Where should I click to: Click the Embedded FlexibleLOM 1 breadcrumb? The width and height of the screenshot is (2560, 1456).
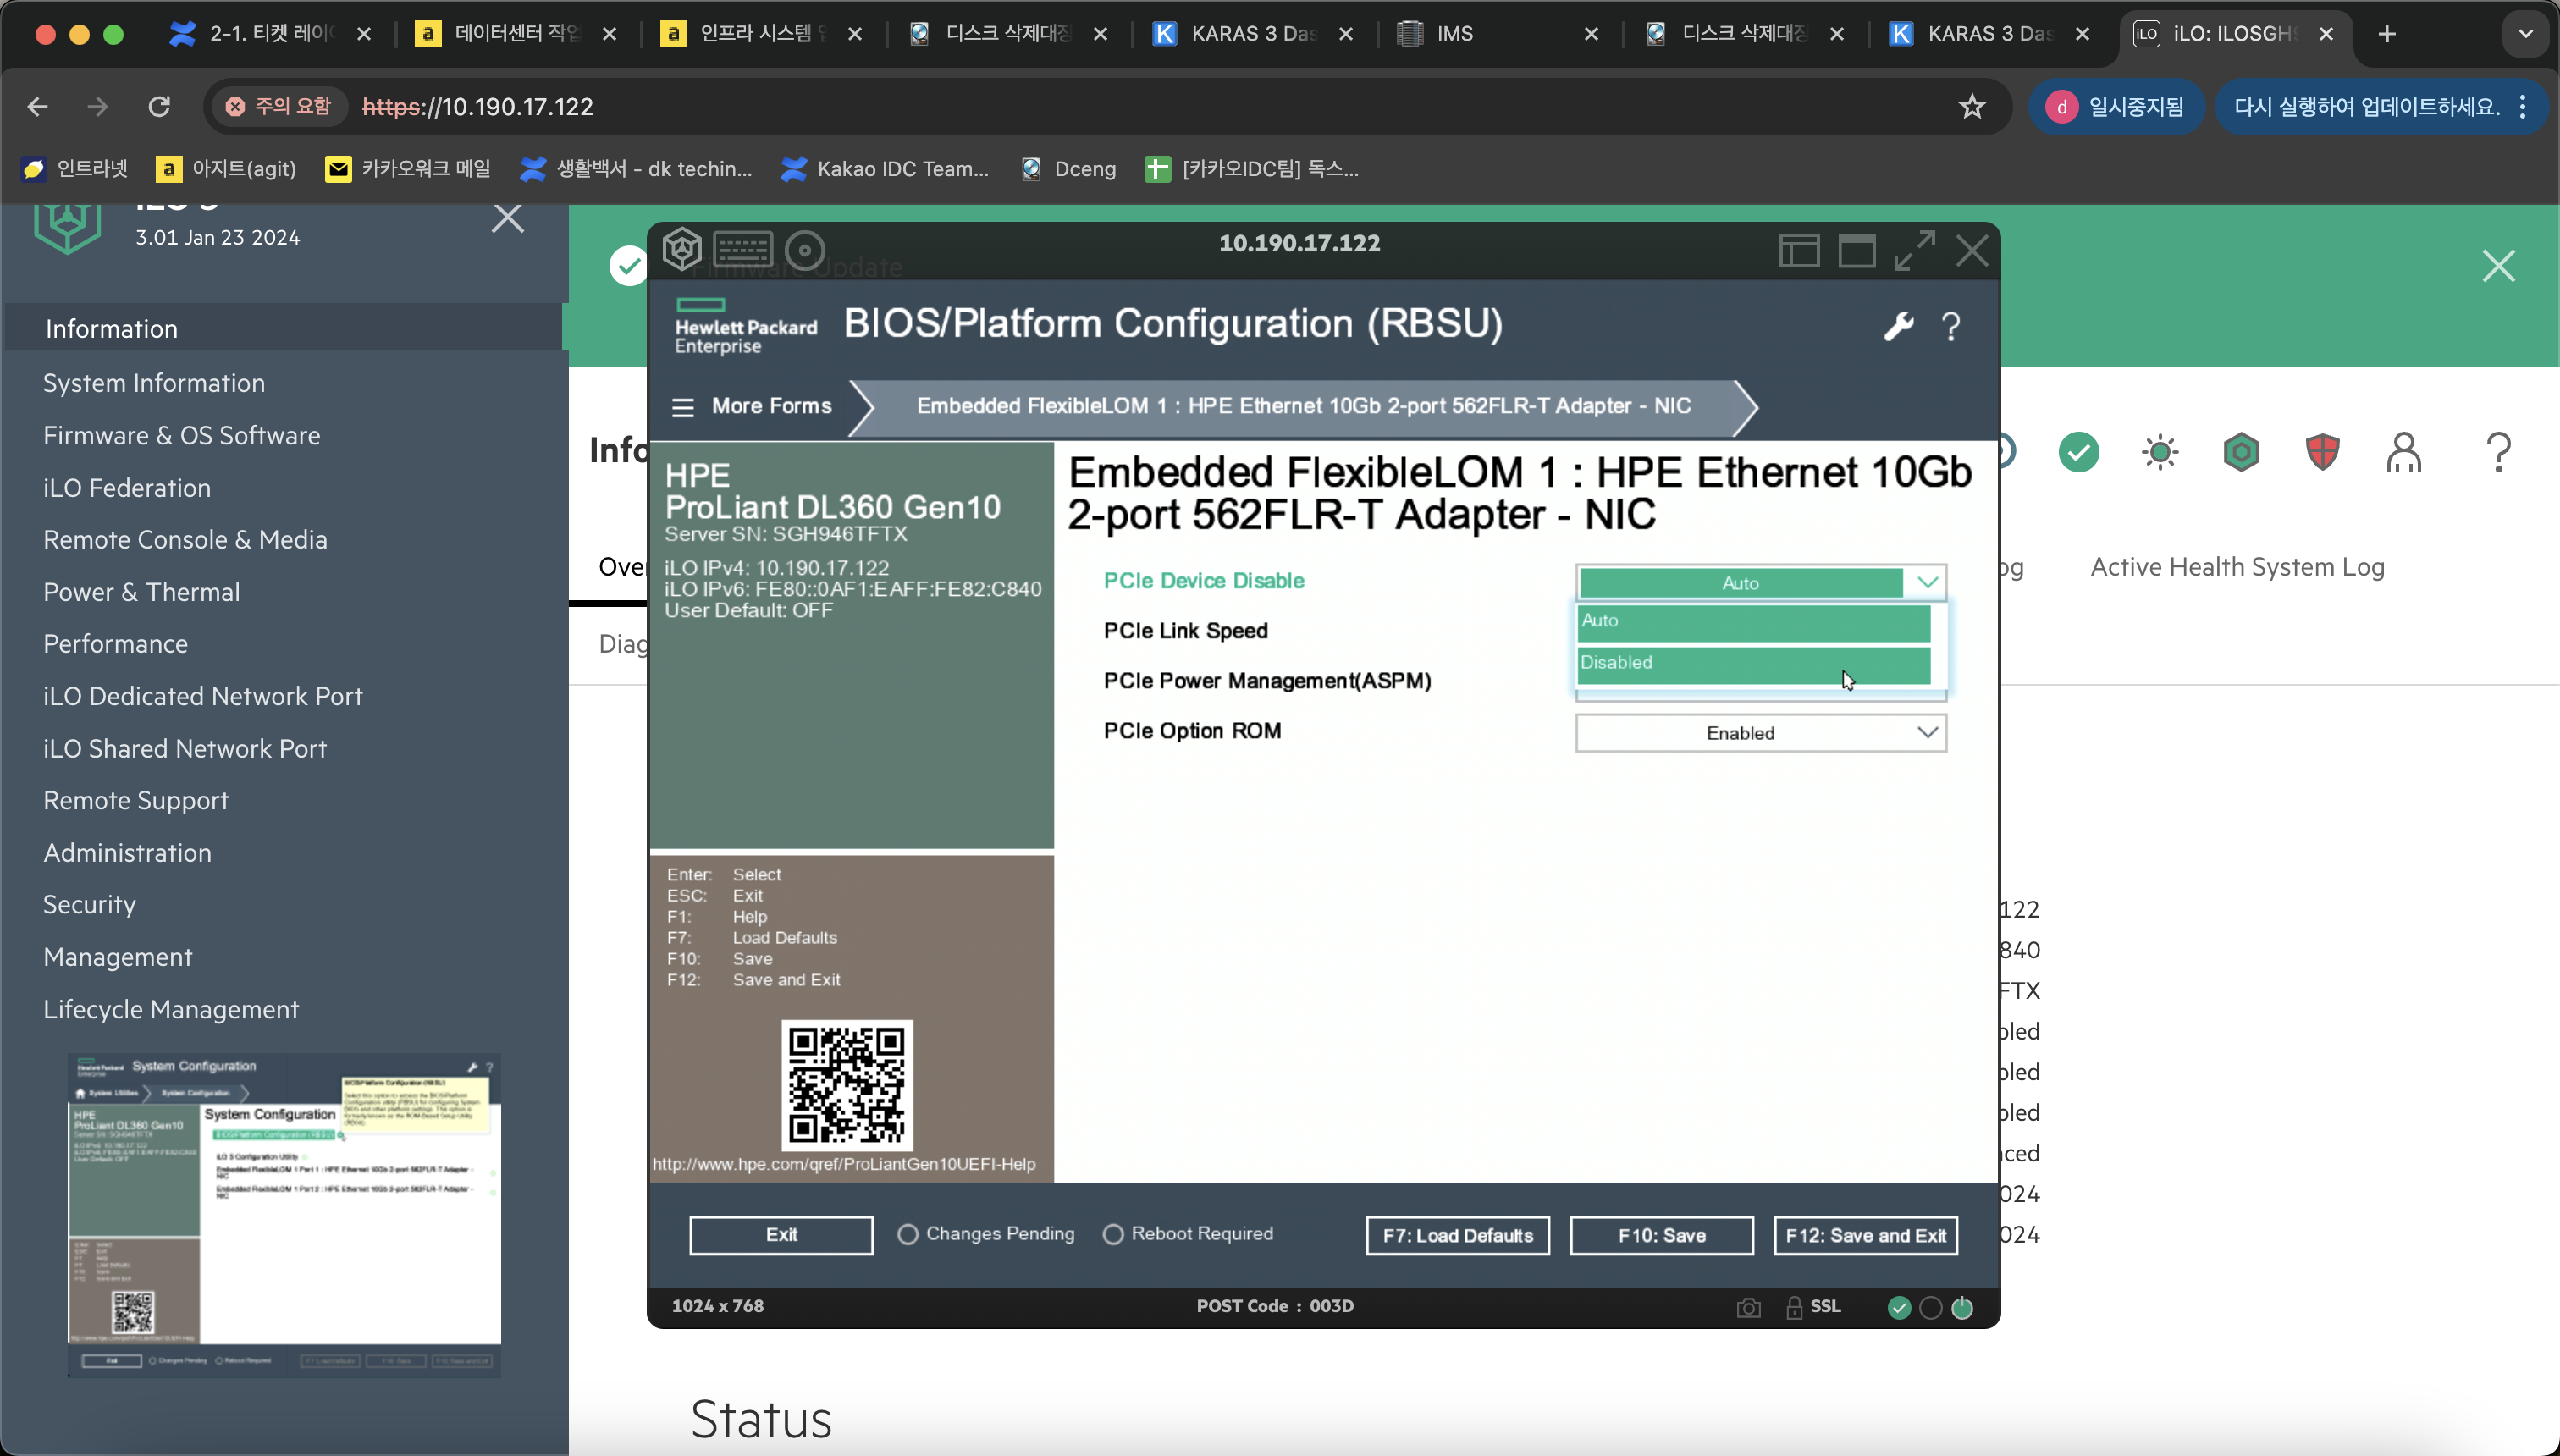tap(1303, 406)
